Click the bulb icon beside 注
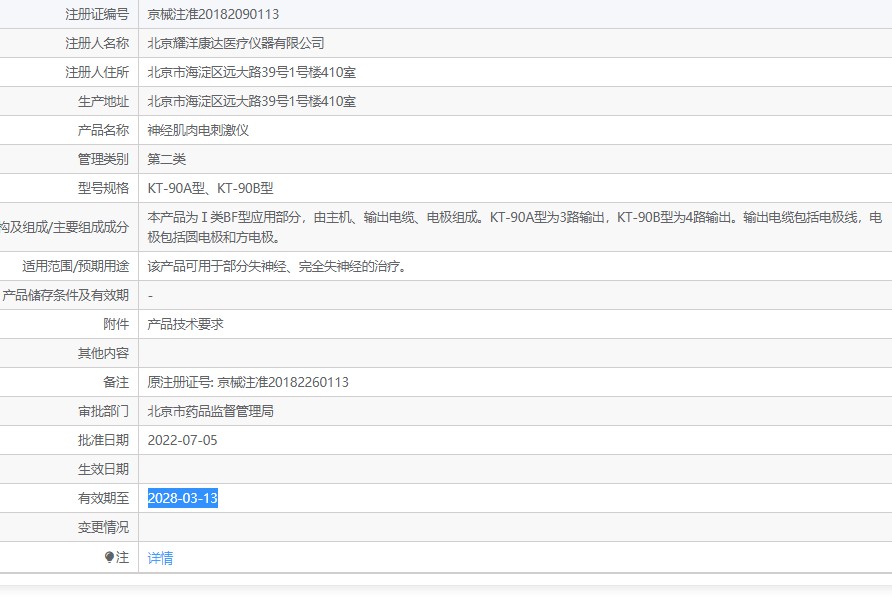Image resolution: width=892 pixels, height=597 pixels. [109, 557]
